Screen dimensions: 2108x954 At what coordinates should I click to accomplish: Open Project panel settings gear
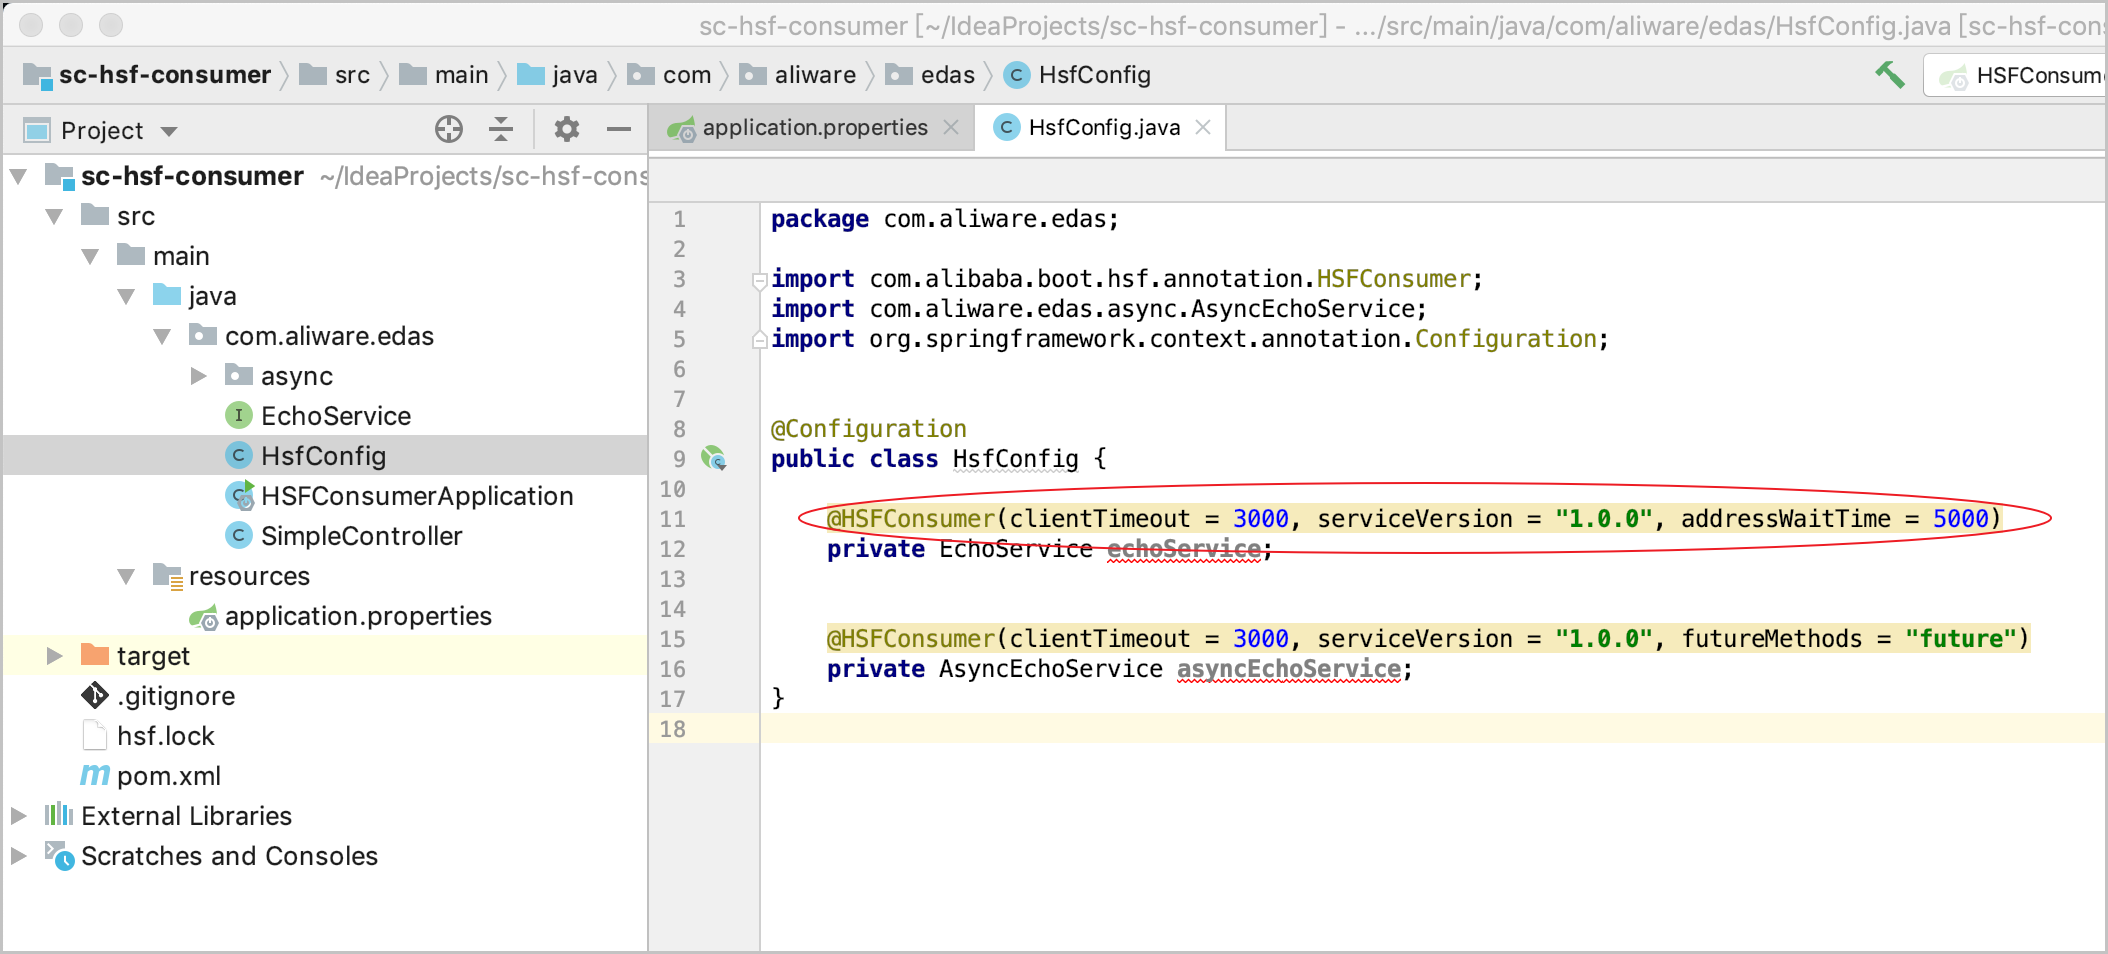tap(567, 129)
